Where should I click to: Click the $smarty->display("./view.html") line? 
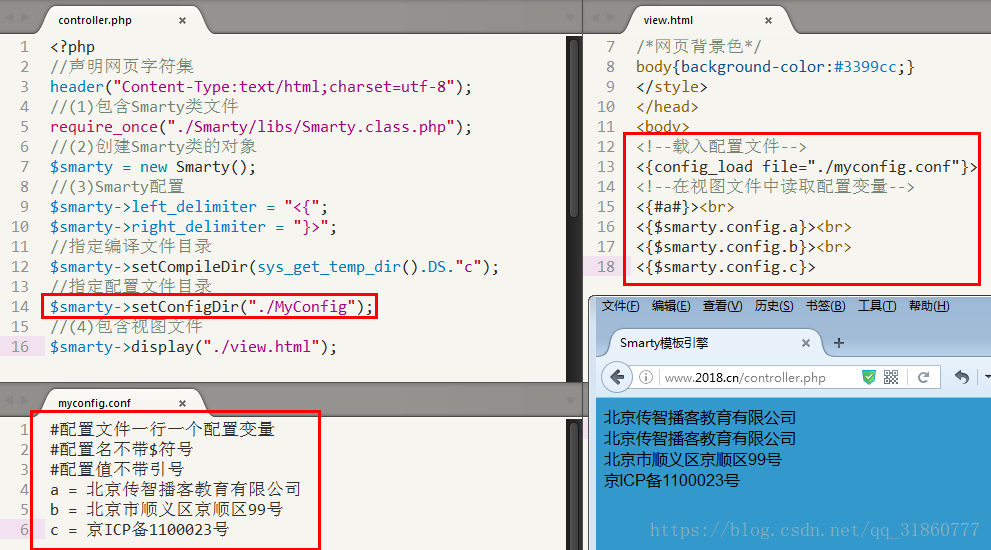[193, 346]
